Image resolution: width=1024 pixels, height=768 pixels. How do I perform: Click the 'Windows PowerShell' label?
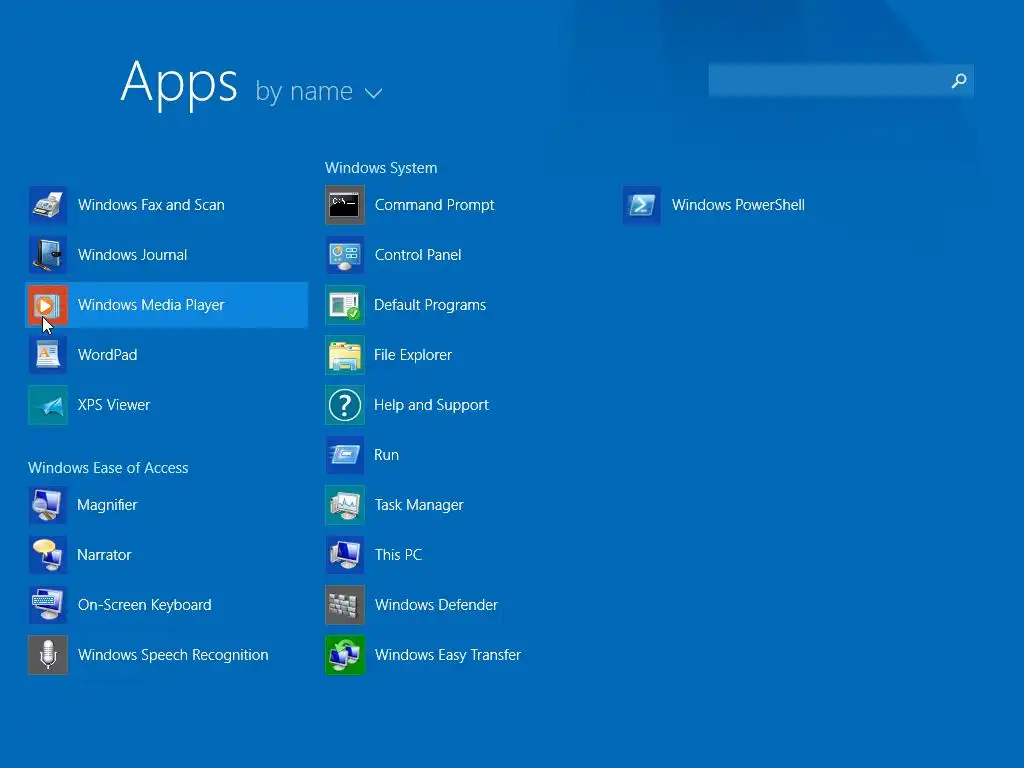pyautogui.click(x=738, y=205)
